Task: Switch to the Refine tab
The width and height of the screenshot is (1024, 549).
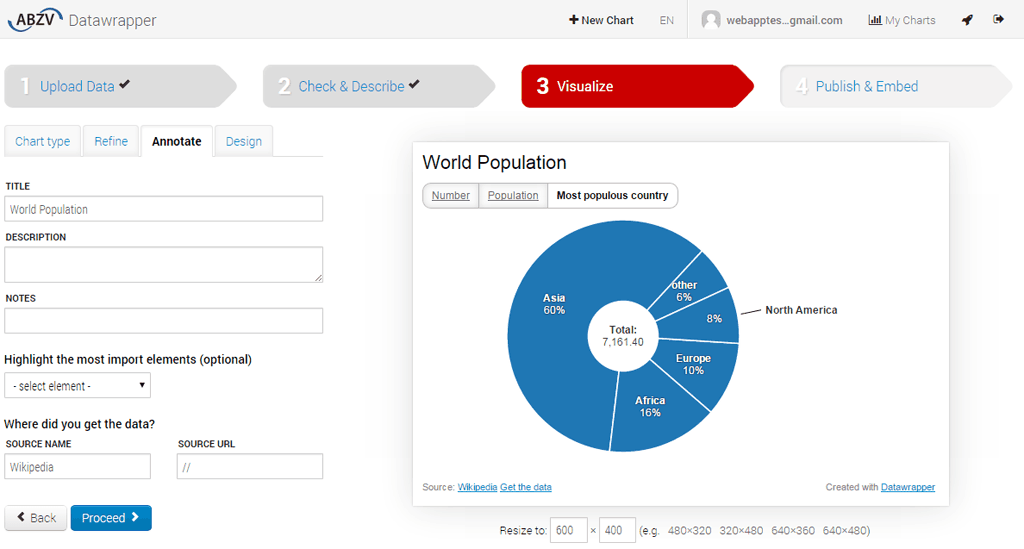Action: click(111, 141)
